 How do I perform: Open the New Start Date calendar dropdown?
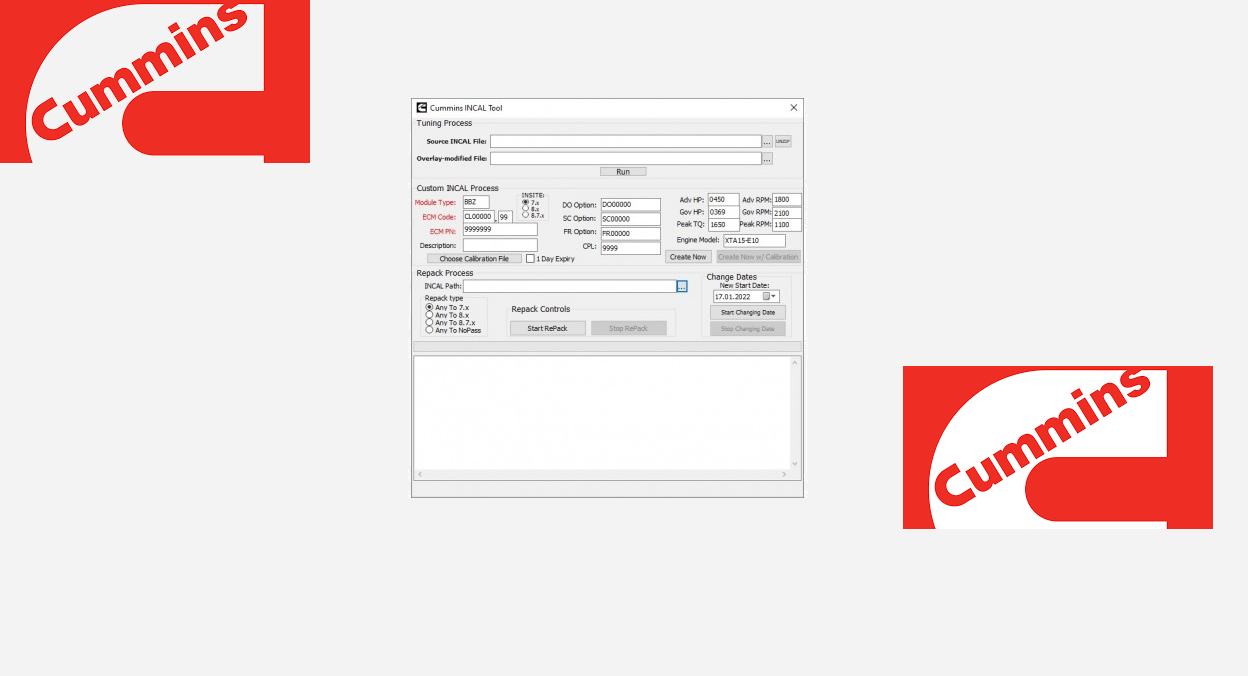tap(774, 296)
